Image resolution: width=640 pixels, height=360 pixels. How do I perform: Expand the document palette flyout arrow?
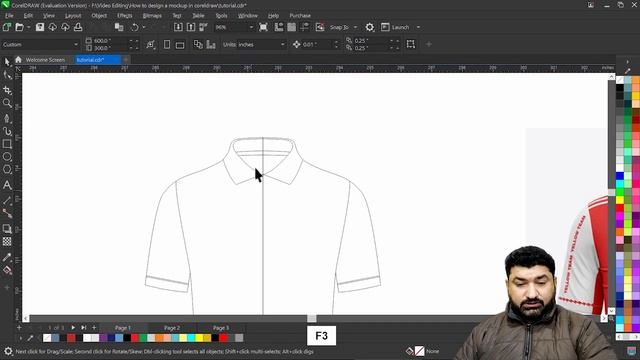pos(20,338)
